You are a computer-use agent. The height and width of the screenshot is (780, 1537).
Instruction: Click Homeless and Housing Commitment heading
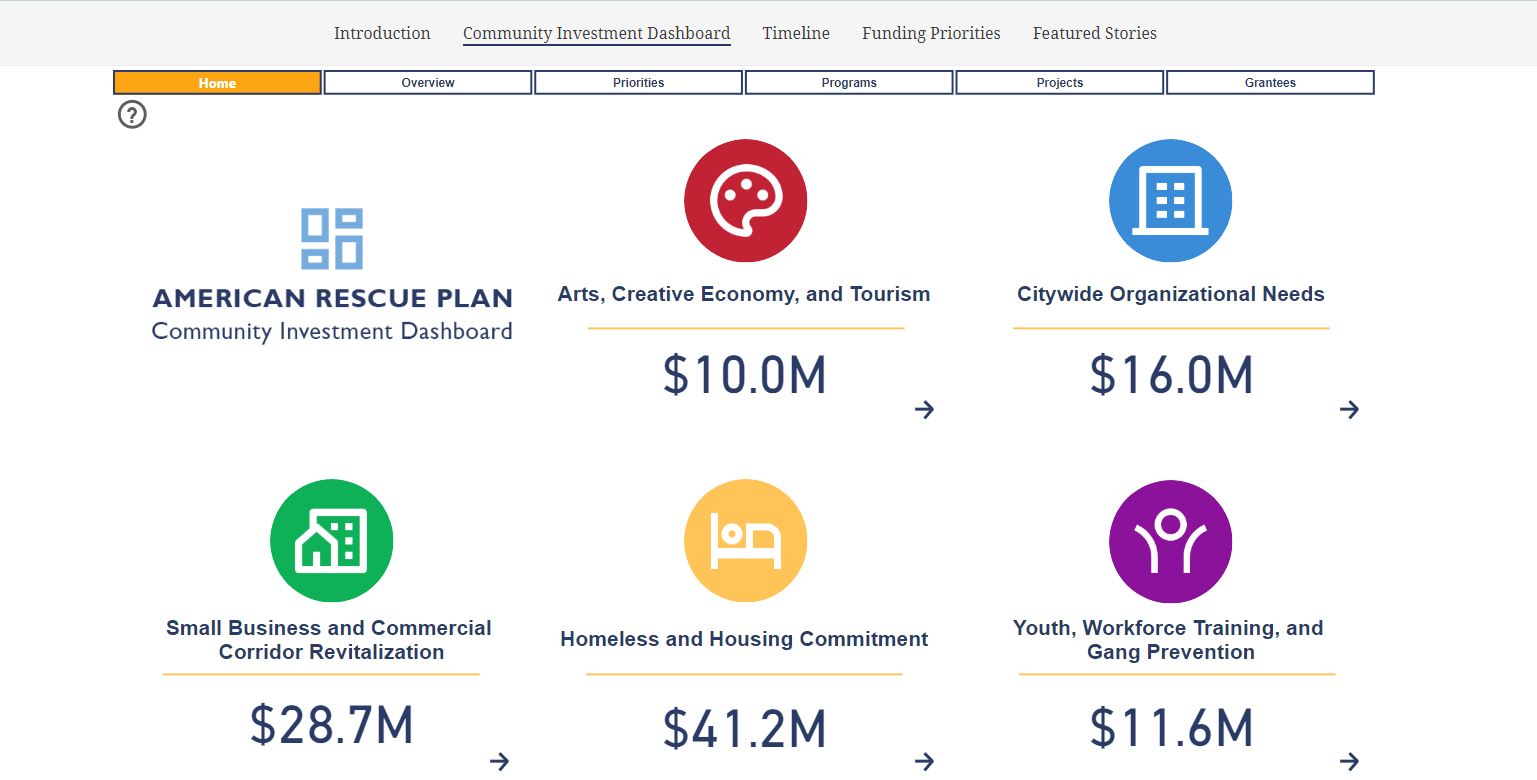point(744,639)
